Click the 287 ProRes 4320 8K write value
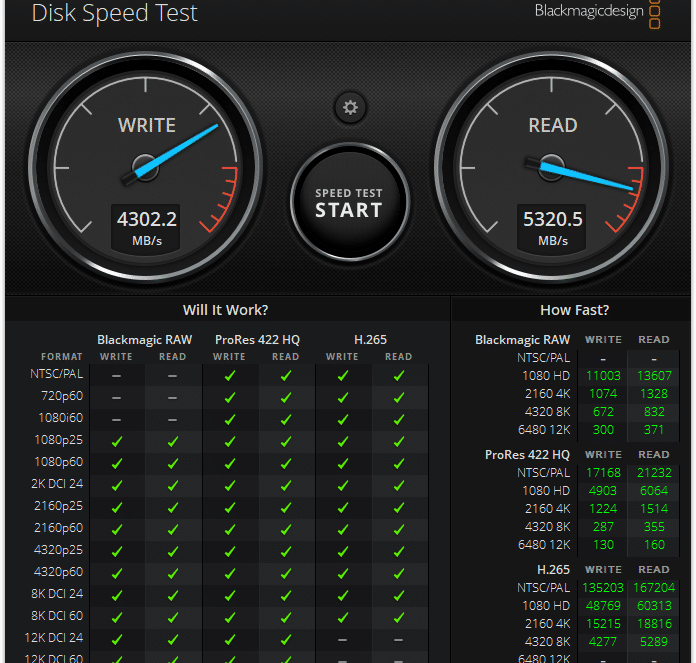Viewport: 696px width, 663px height. click(x=603, y=527)
